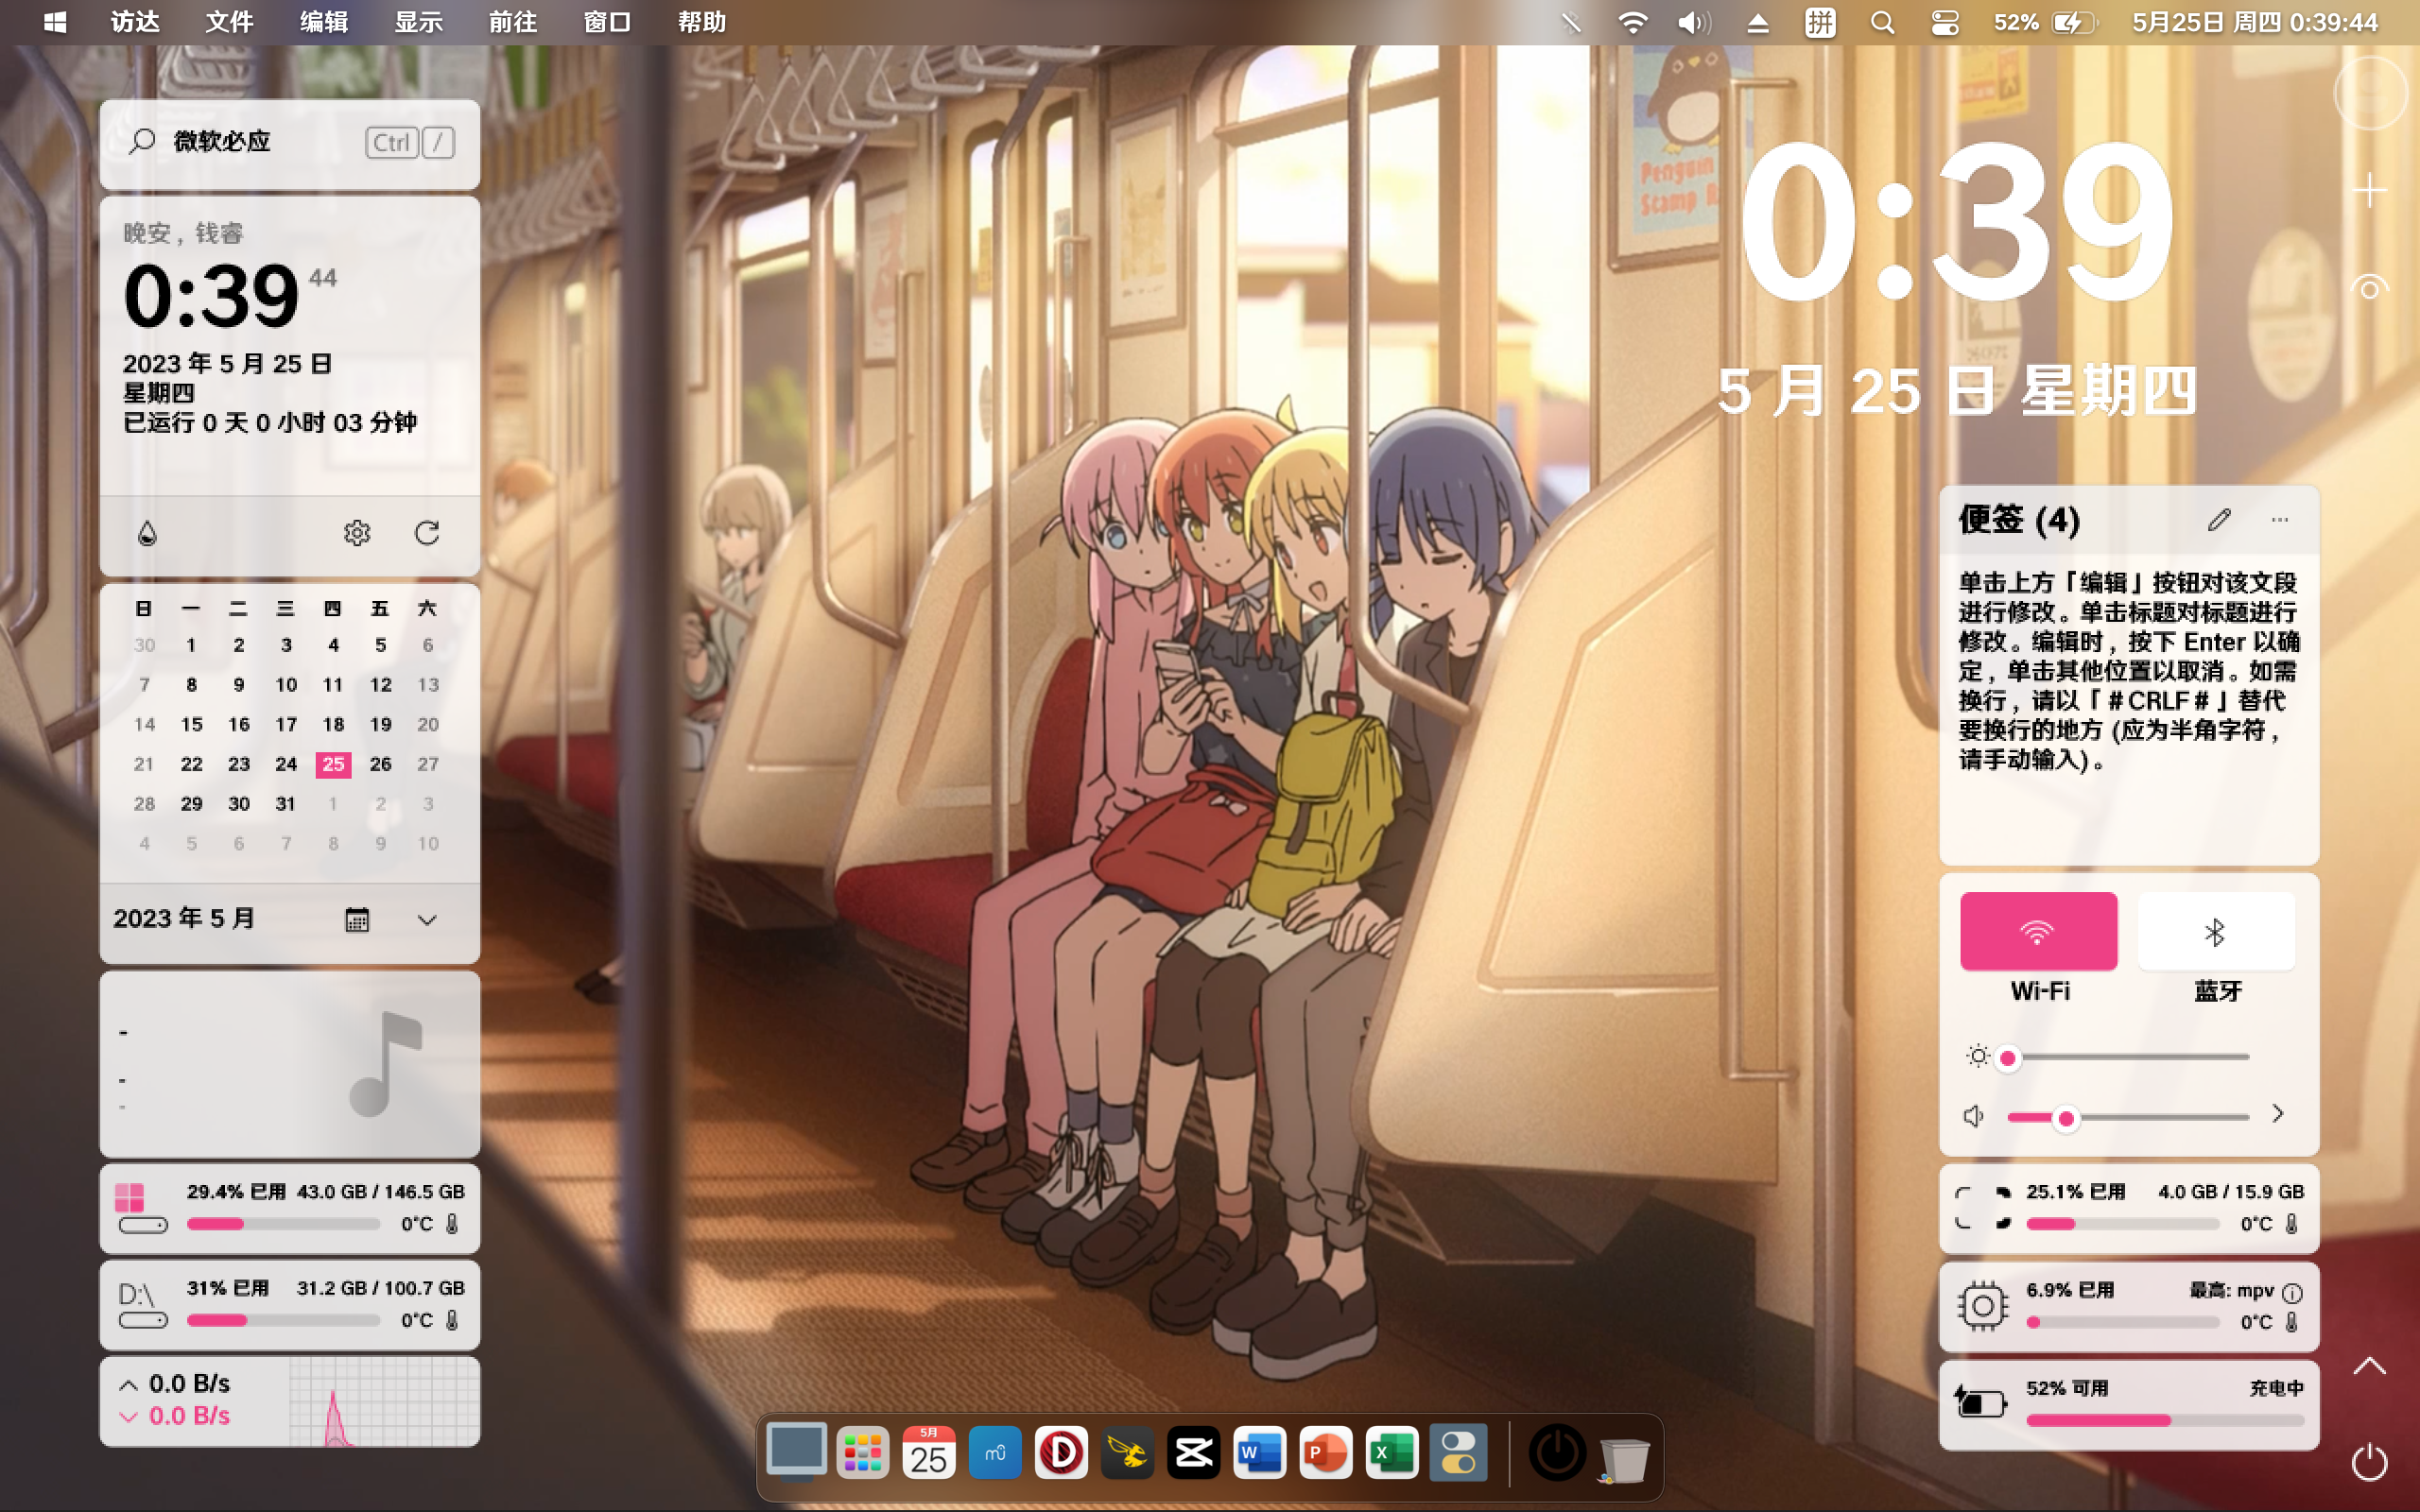
Task: Open the 前往 menu
Action: click(x=513, y=22)
